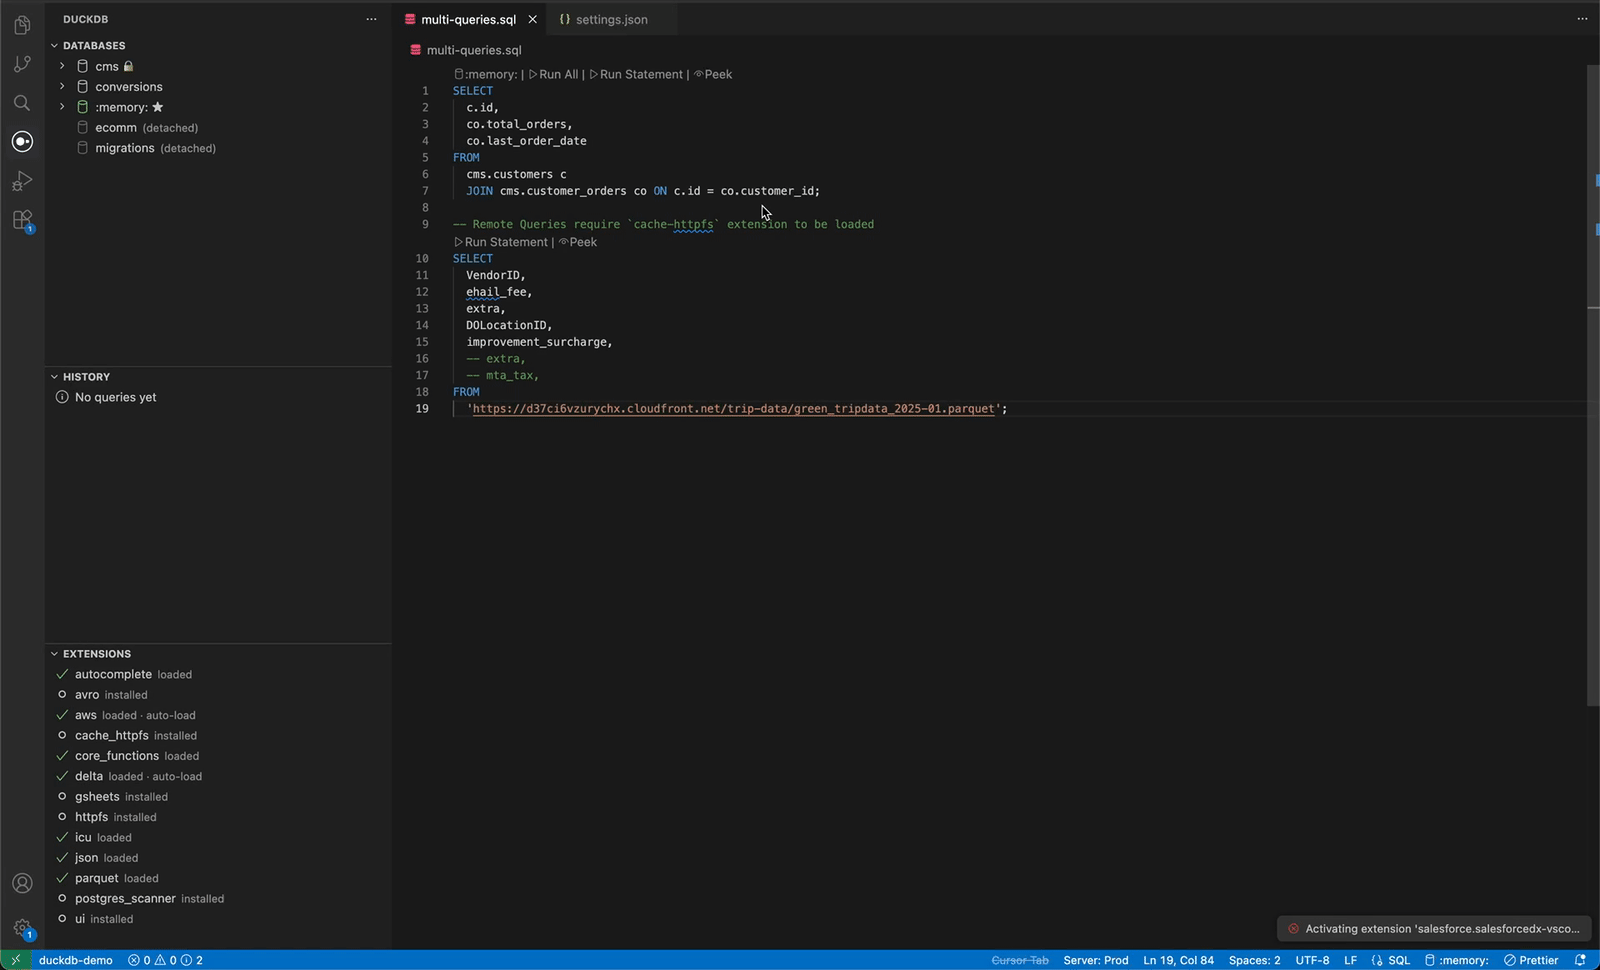1600x970 pixels.
Task: Open the Explorer view in activity bar
Action: (22, 26)
